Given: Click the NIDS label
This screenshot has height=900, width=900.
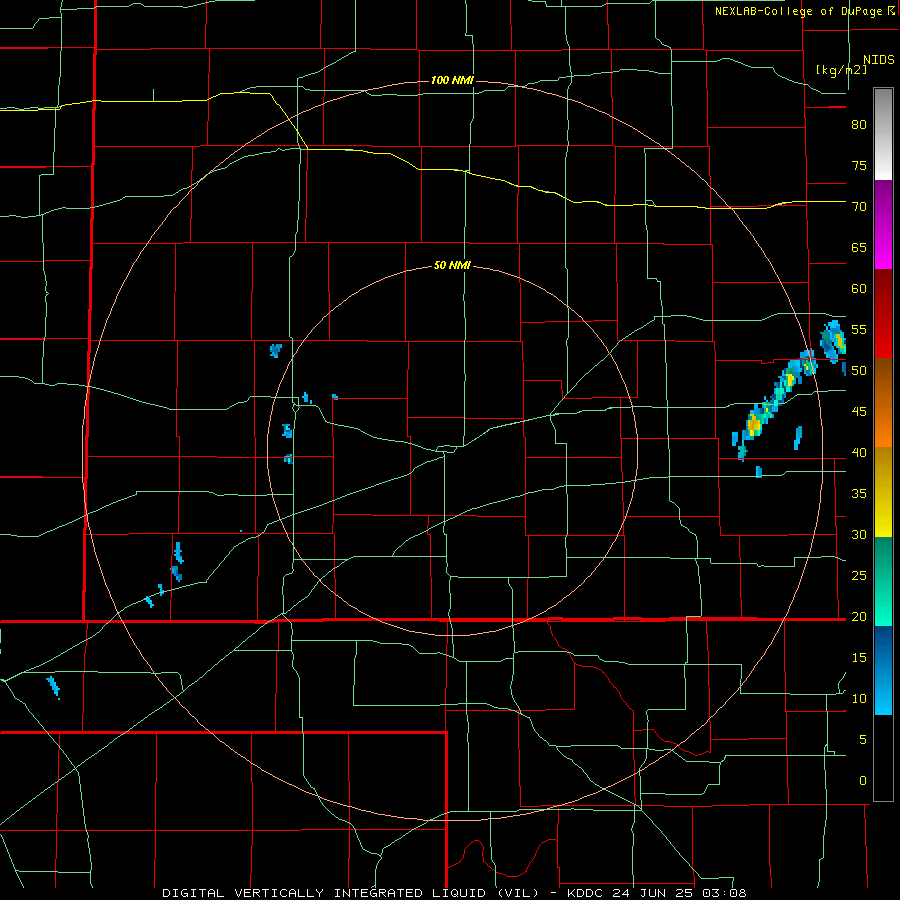Looking at the screenshot, I should [x=879, y=60].
